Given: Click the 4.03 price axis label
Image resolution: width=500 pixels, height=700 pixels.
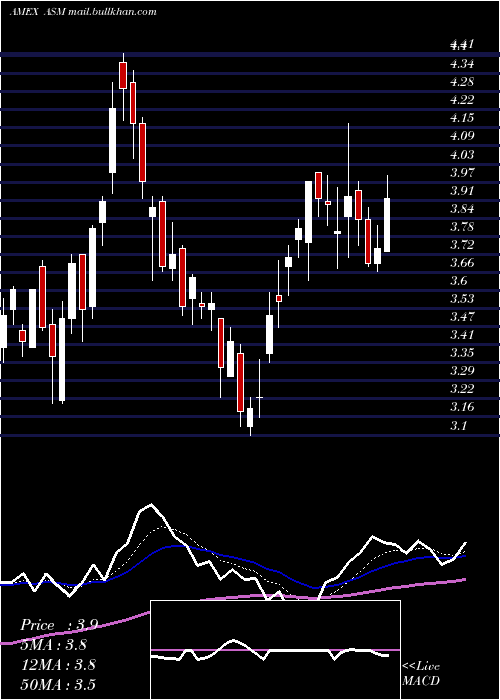Looking at the screenshot, I should (462, 154).
